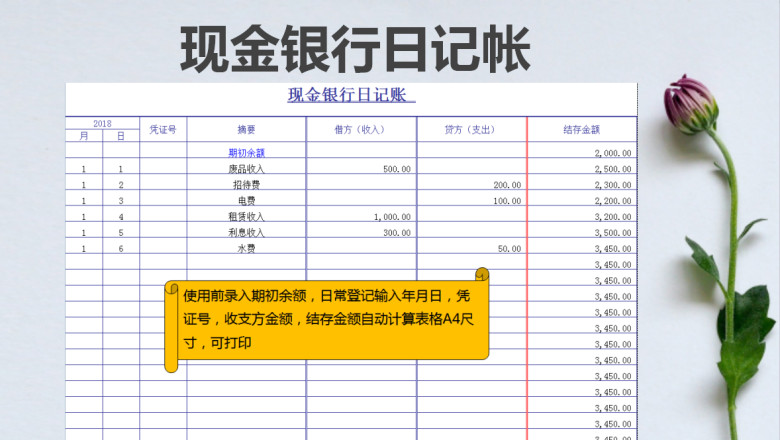780x440 pixels.
Task: Select the empty 凭证号 cell in the 废品收入 row
Action: 163,167
